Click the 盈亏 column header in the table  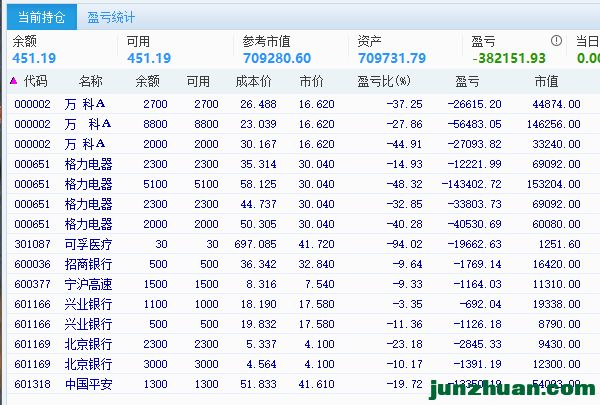tap(467, 81)
